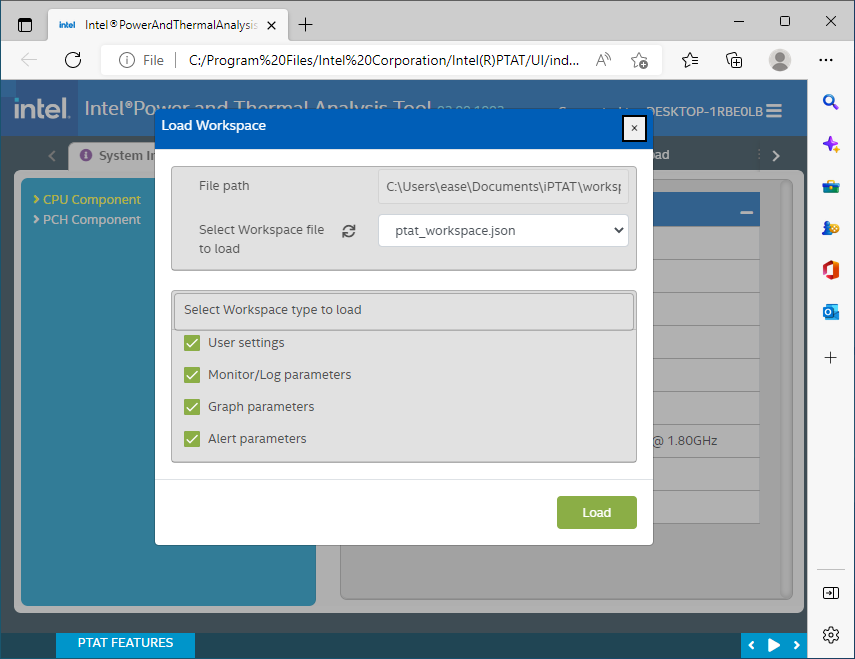
Task: Collapse the panel with the minus icon
Action: [746, 212]
